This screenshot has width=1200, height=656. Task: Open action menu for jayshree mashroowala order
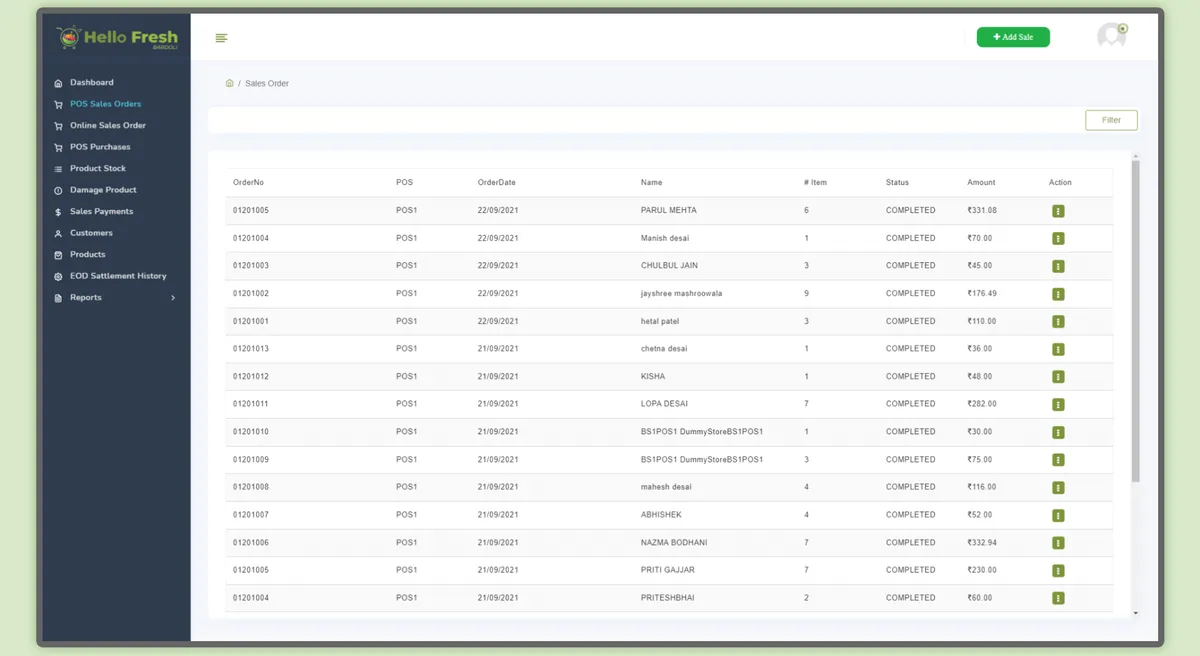click(x=1058, y=294)
